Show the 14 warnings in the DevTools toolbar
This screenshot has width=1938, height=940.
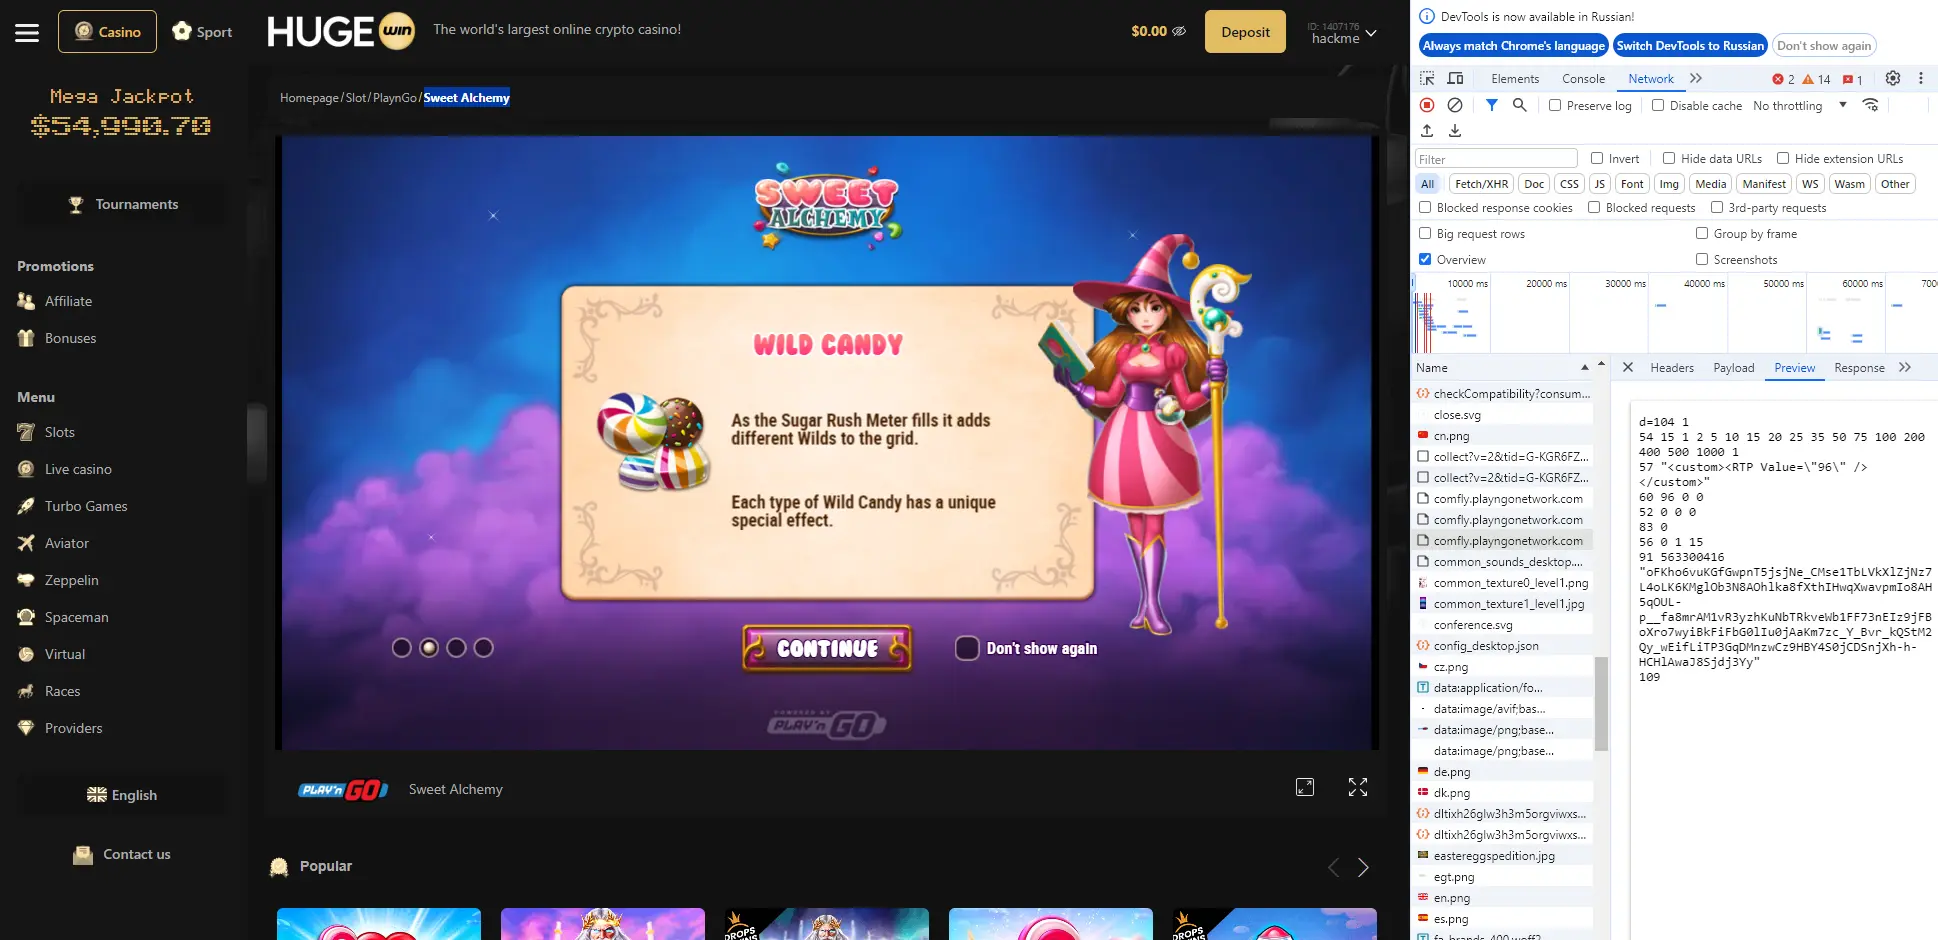[1816, 79]
